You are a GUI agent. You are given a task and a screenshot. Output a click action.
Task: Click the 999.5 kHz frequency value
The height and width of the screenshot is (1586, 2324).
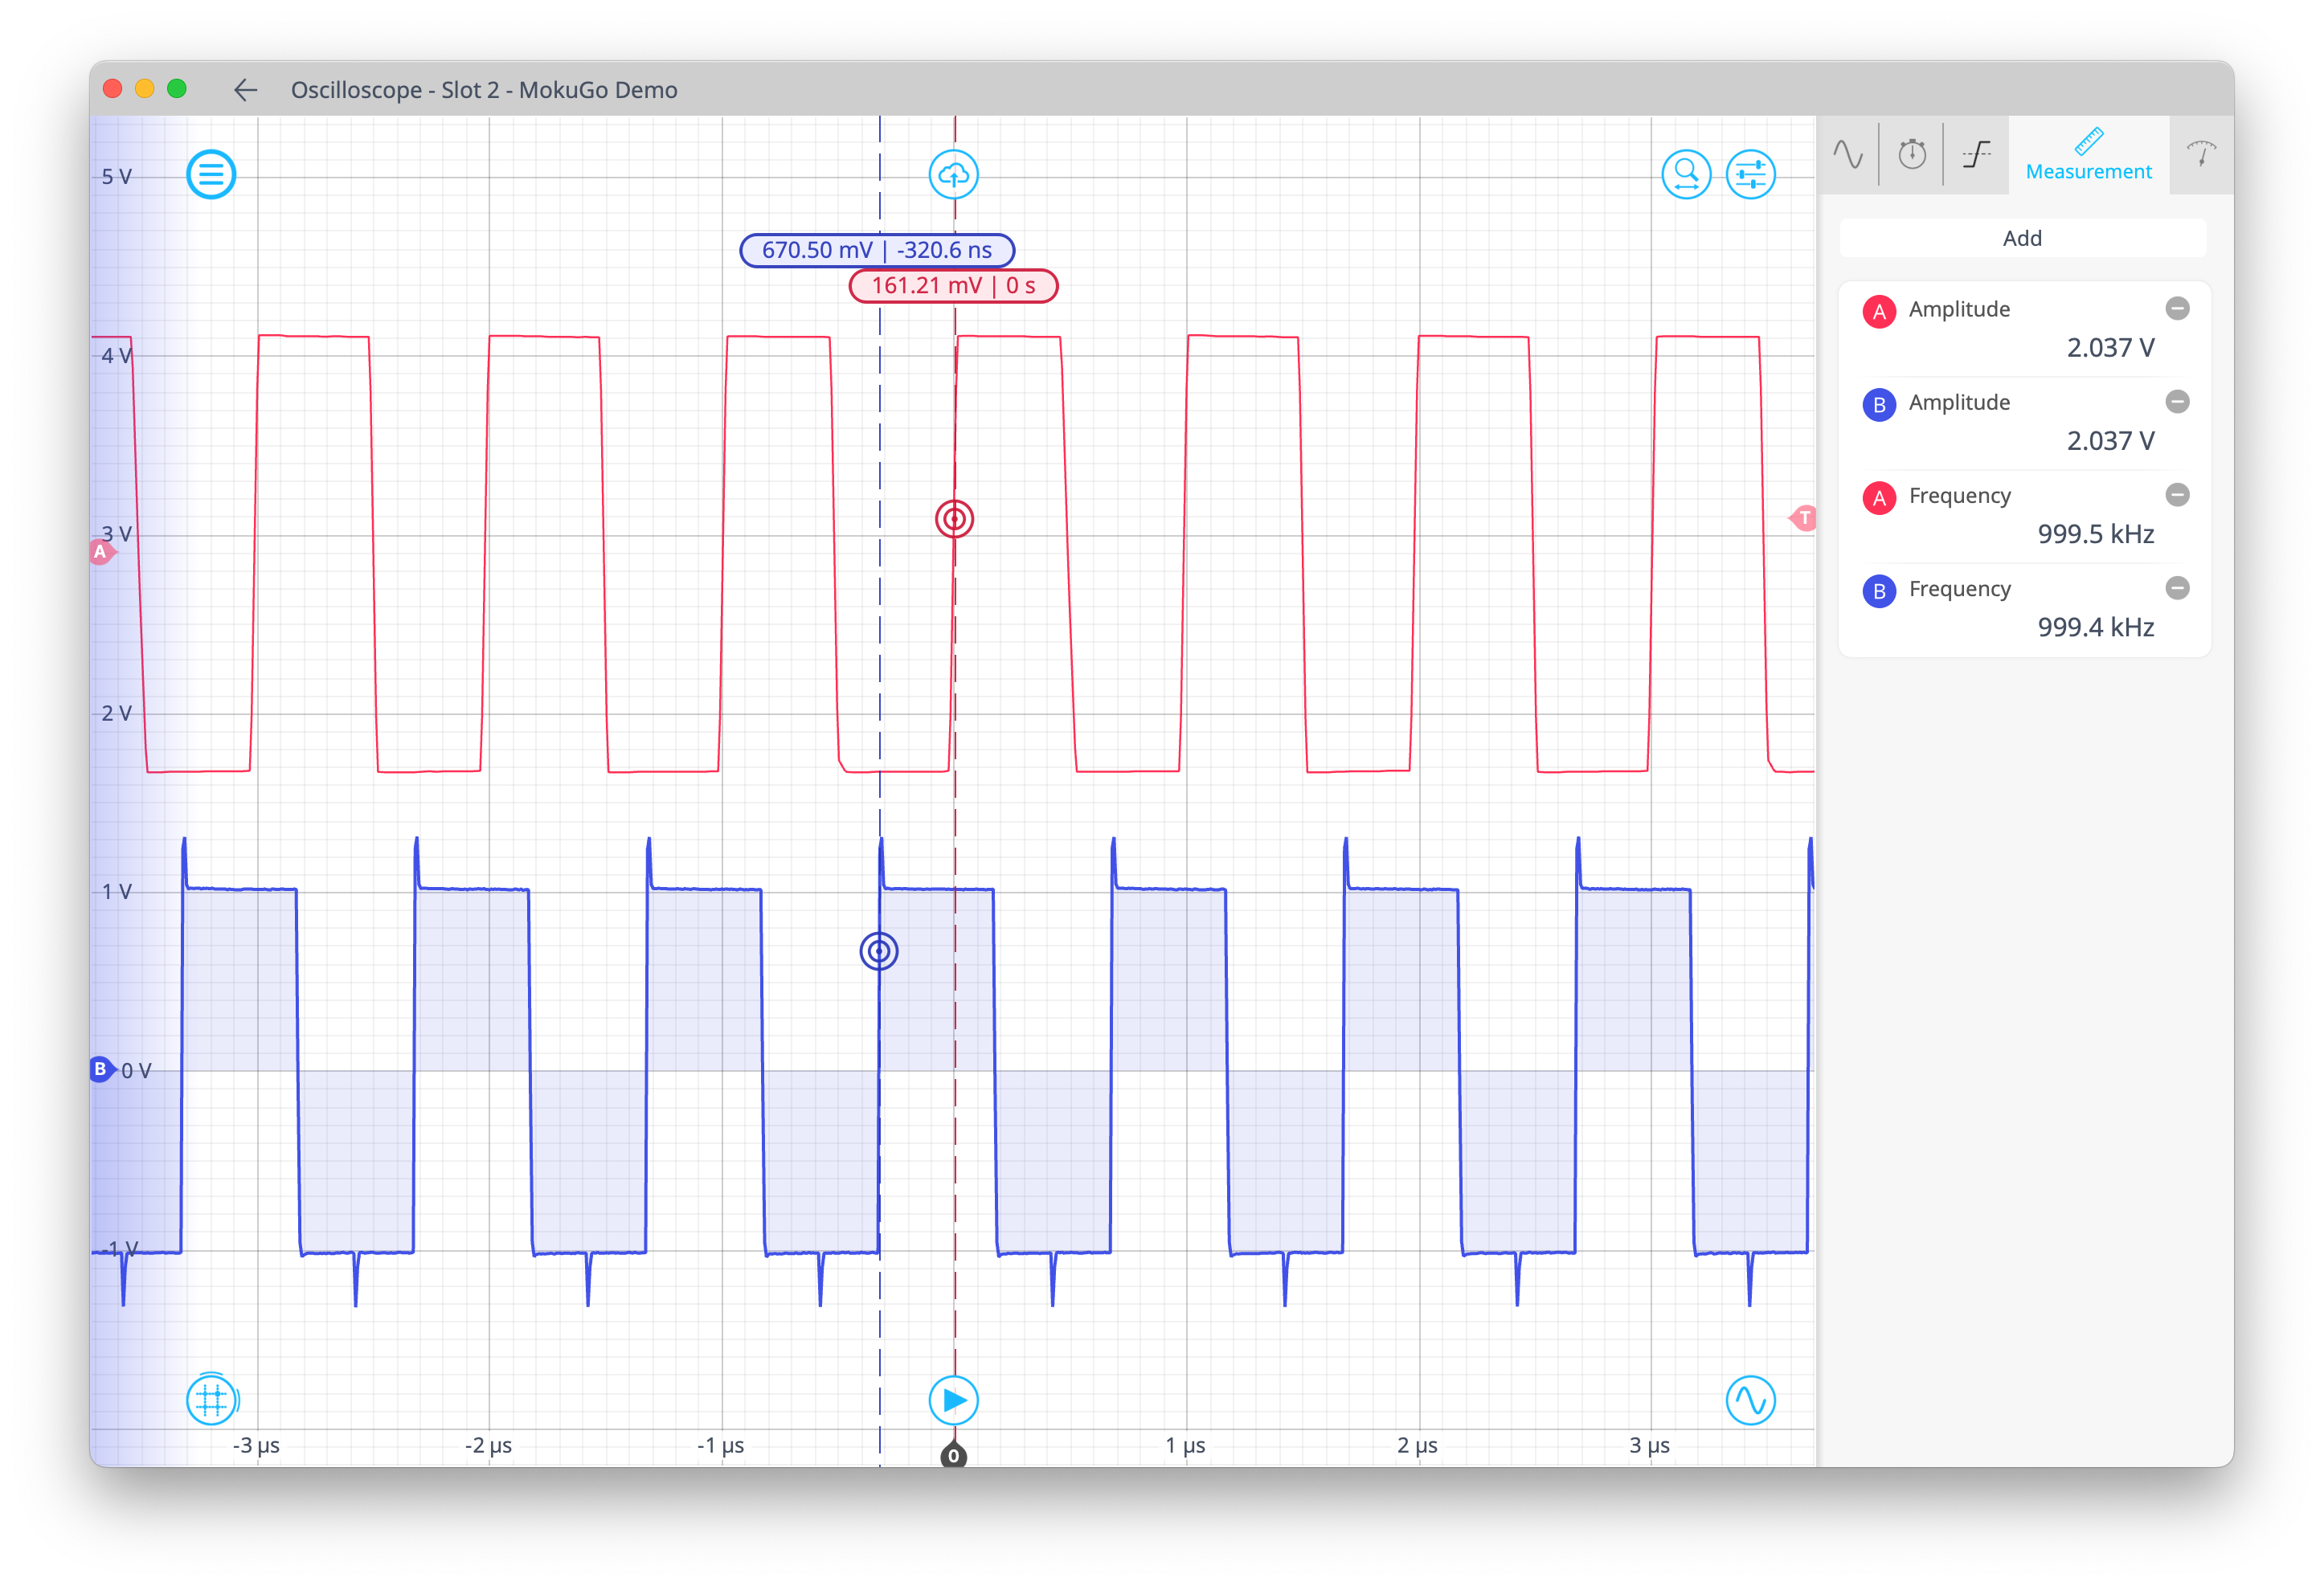click(2095, 534)
